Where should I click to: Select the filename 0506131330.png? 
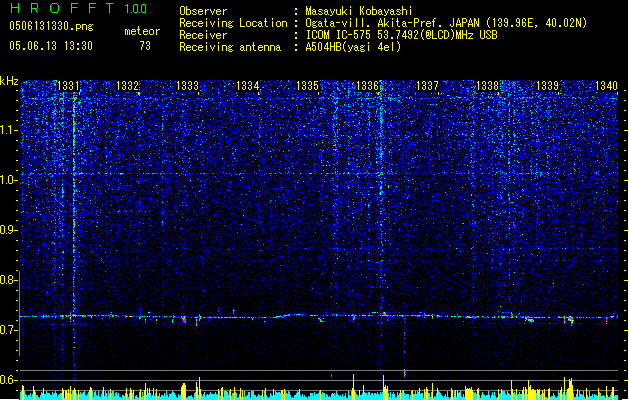[51, 26]
